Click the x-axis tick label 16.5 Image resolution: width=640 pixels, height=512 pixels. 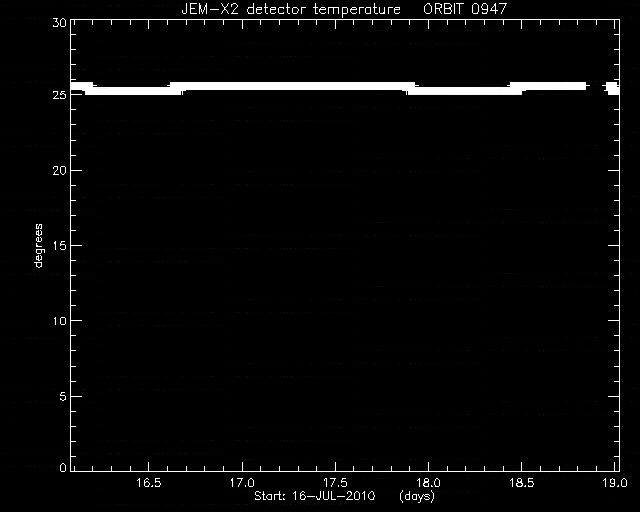[x=149, y=483]
